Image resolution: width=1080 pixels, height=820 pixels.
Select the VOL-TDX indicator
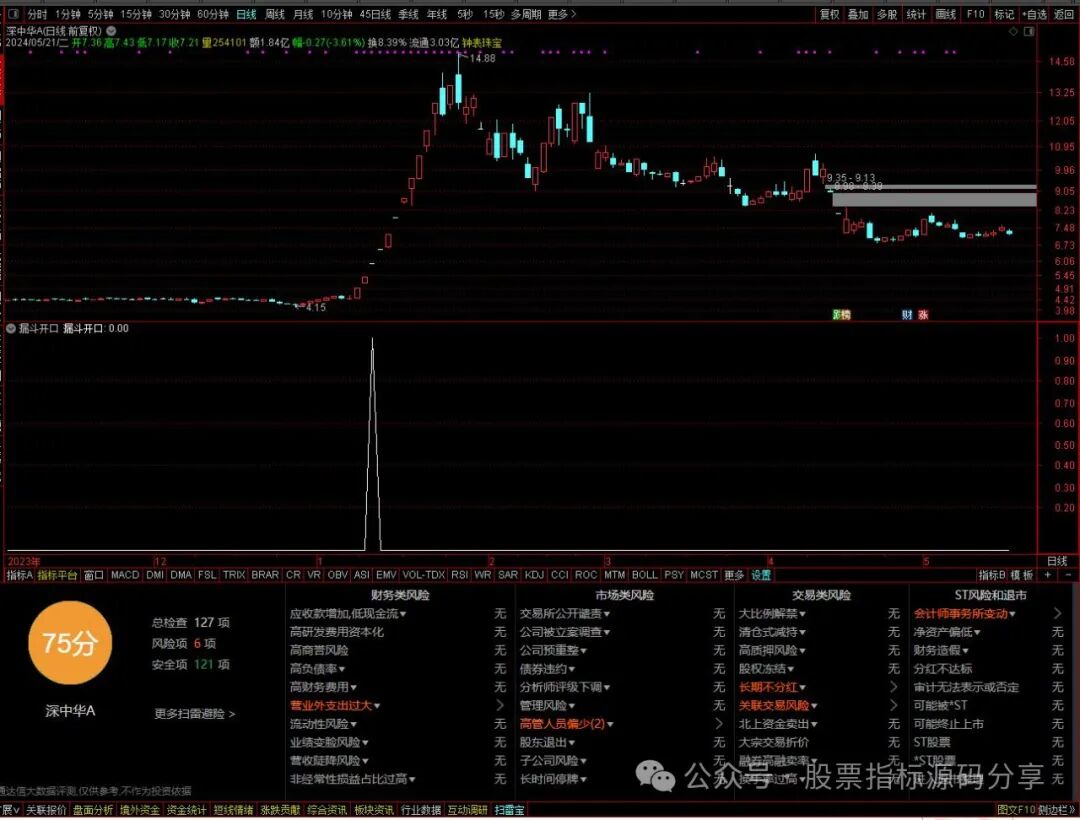tap(424, 574)
